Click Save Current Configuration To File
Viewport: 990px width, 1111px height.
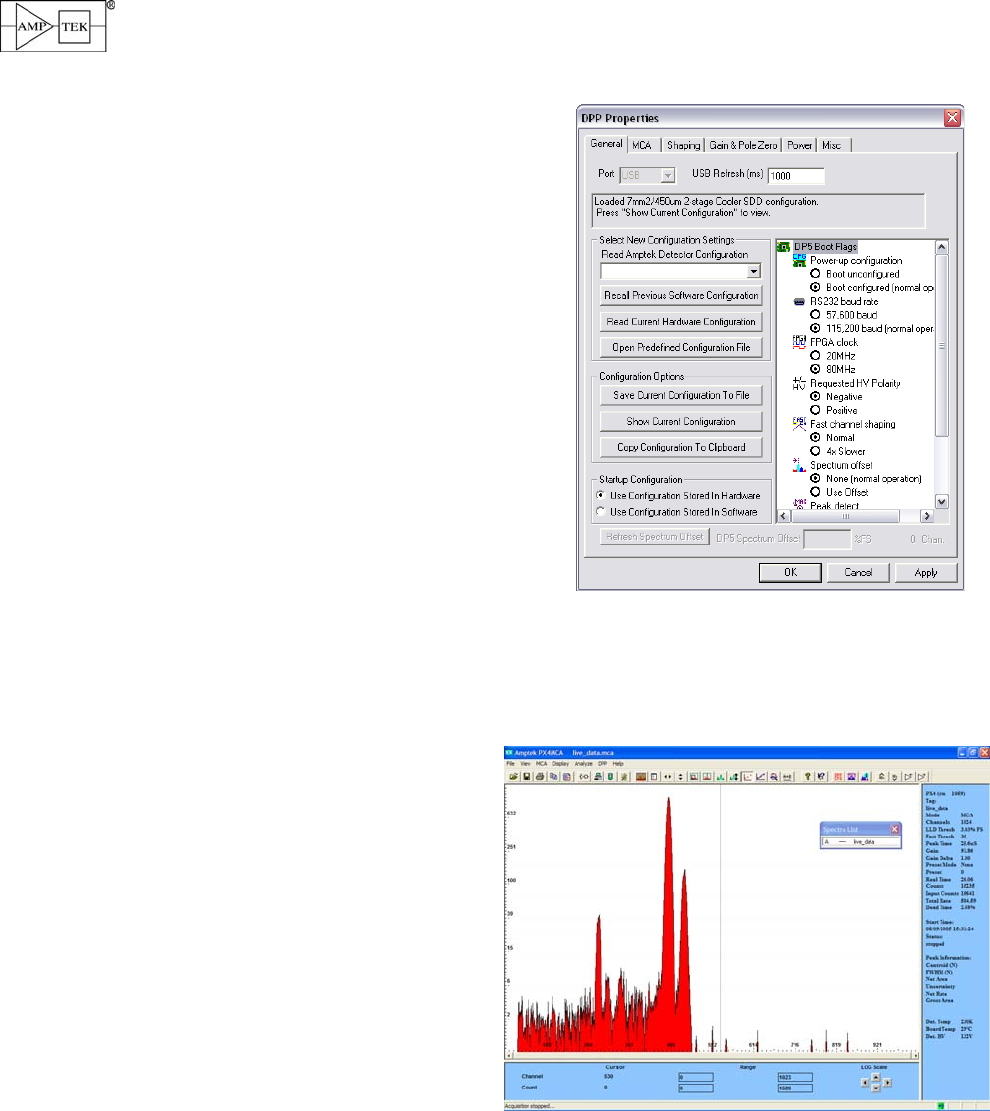[x=681, y=395]
